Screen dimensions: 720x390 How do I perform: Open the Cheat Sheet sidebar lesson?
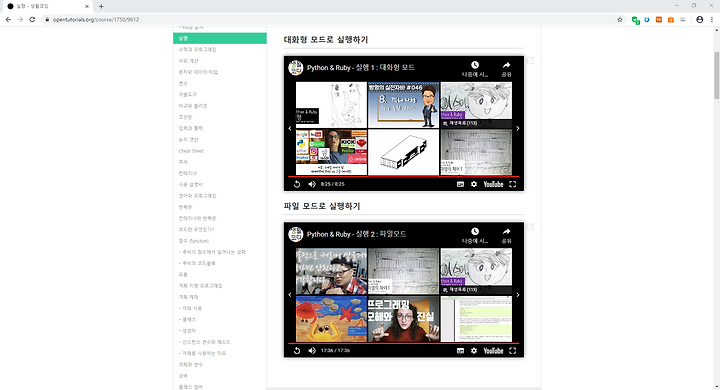point(191,151)
